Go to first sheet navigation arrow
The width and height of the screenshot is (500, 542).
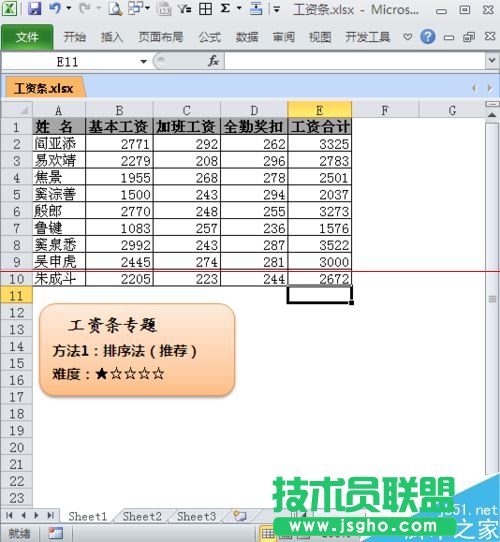[9, 516]
